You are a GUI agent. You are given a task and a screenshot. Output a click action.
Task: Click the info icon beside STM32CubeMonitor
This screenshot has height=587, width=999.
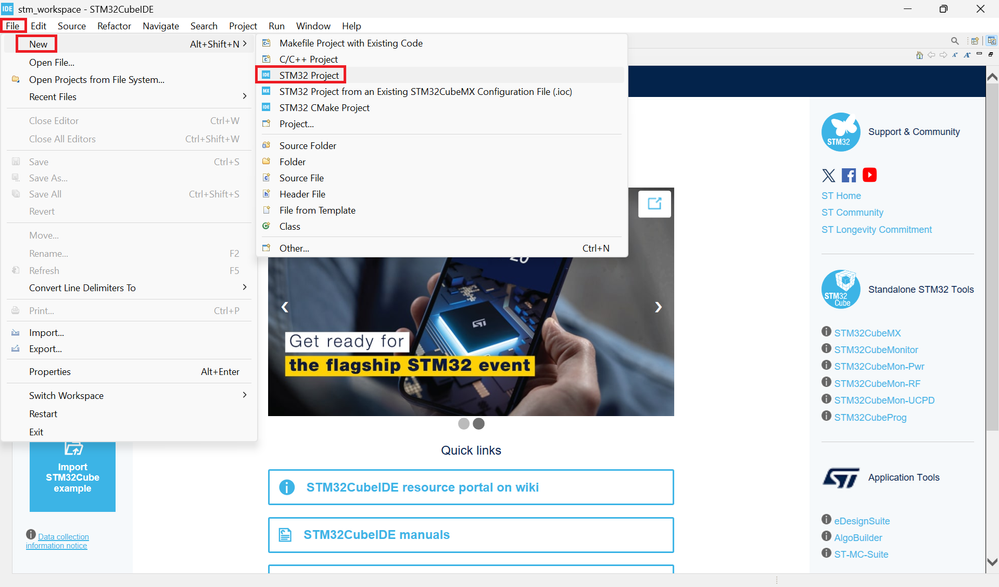click(x=826, y=348)
